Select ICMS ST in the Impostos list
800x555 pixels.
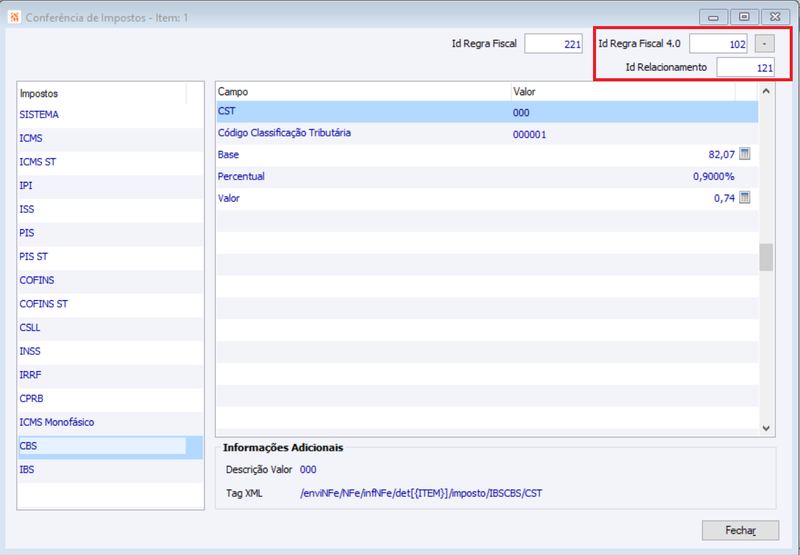[x=110, y=162]
